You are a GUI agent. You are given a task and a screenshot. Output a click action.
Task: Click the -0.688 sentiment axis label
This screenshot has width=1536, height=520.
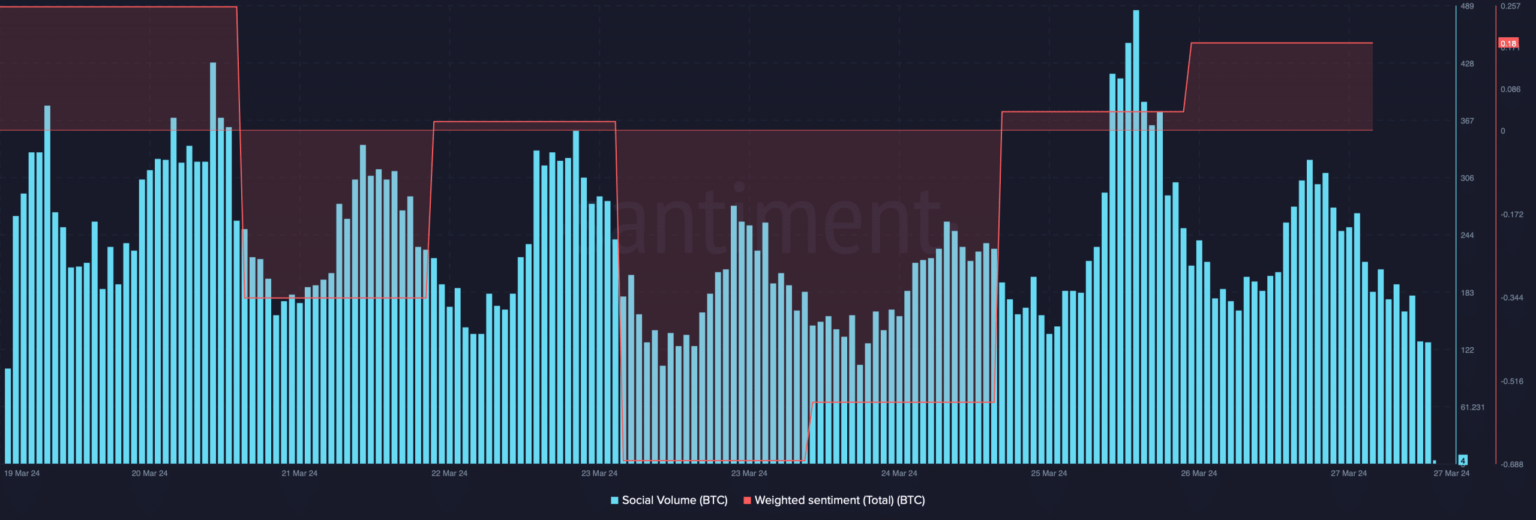(1511, 464)
